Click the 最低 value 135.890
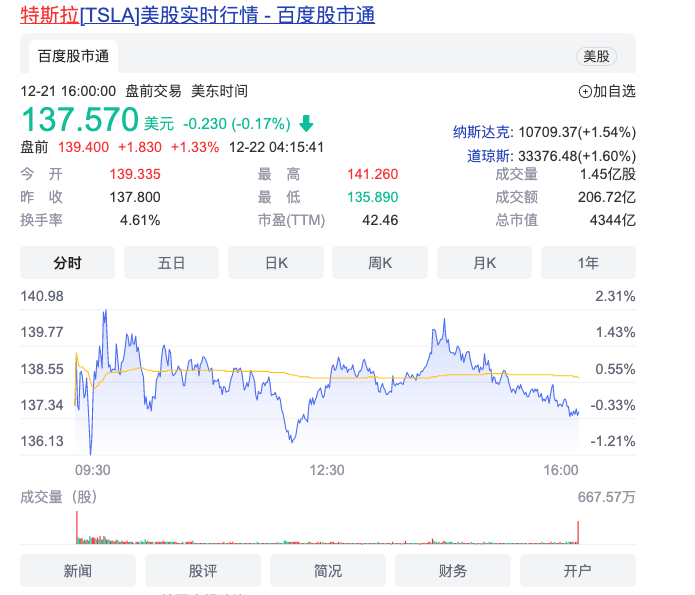Viewport: 695px width, 595px height. coord(372,197)
